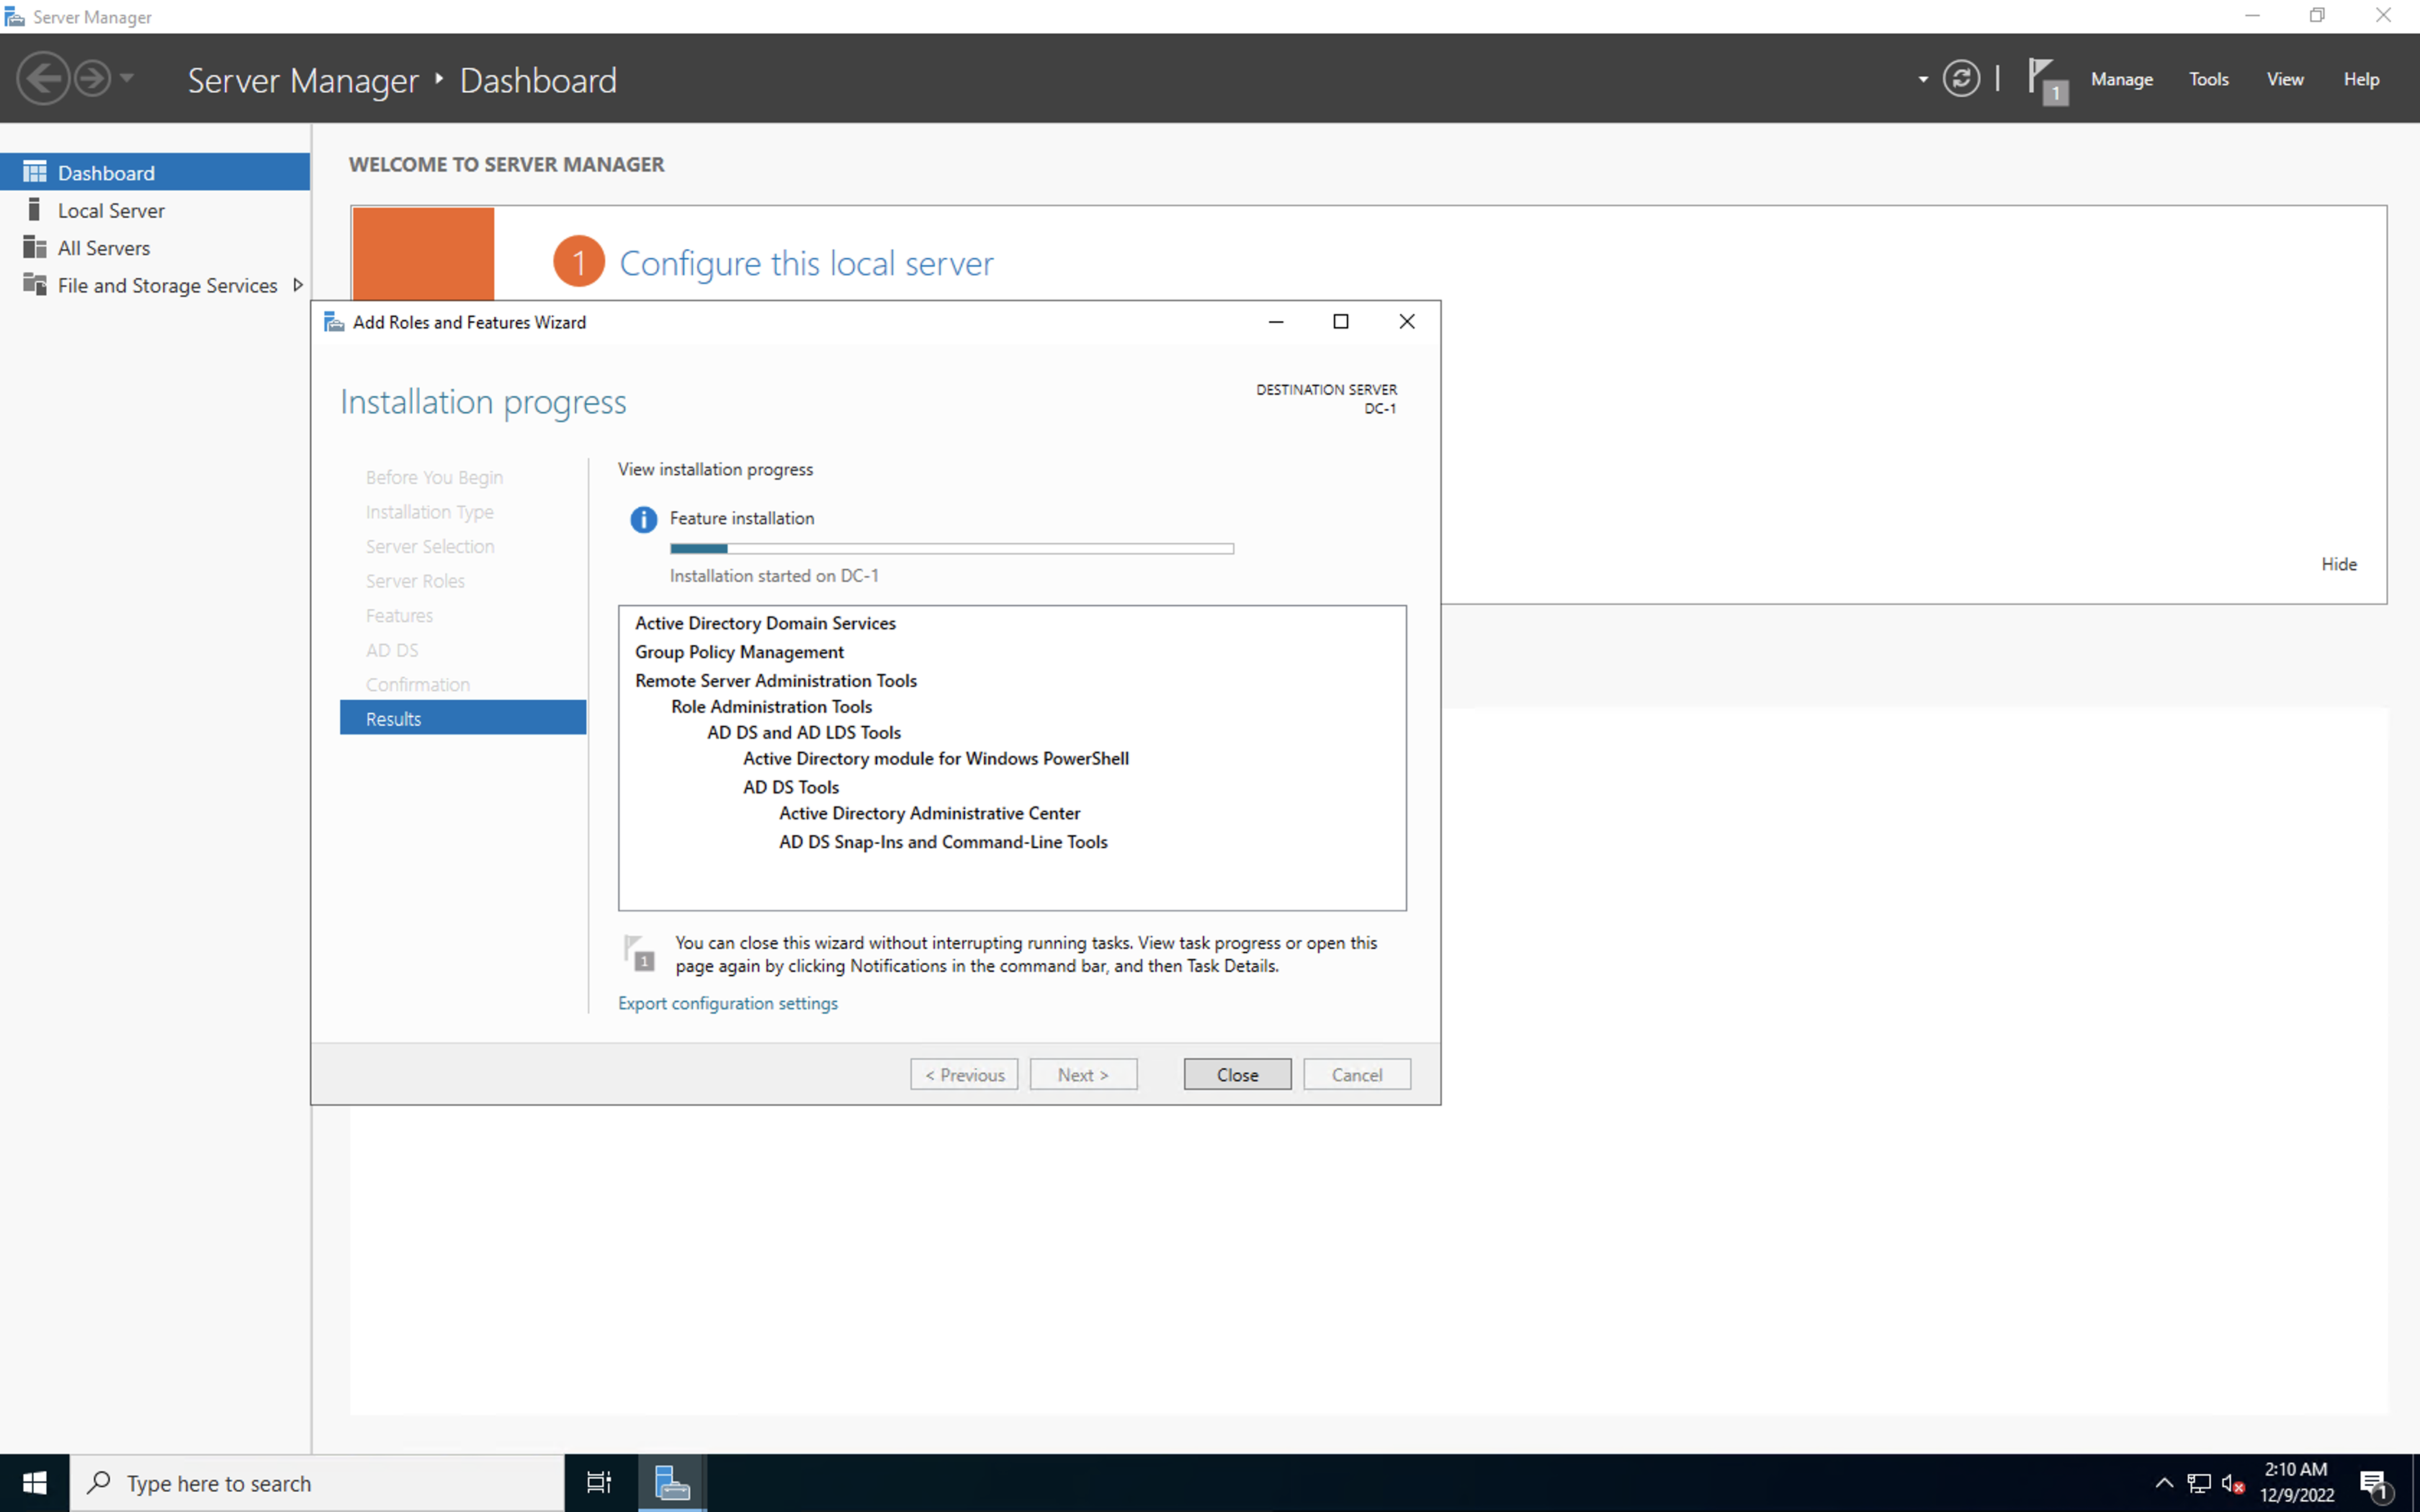Click AD DS and AD LDS Tools entry

(803, 732)
